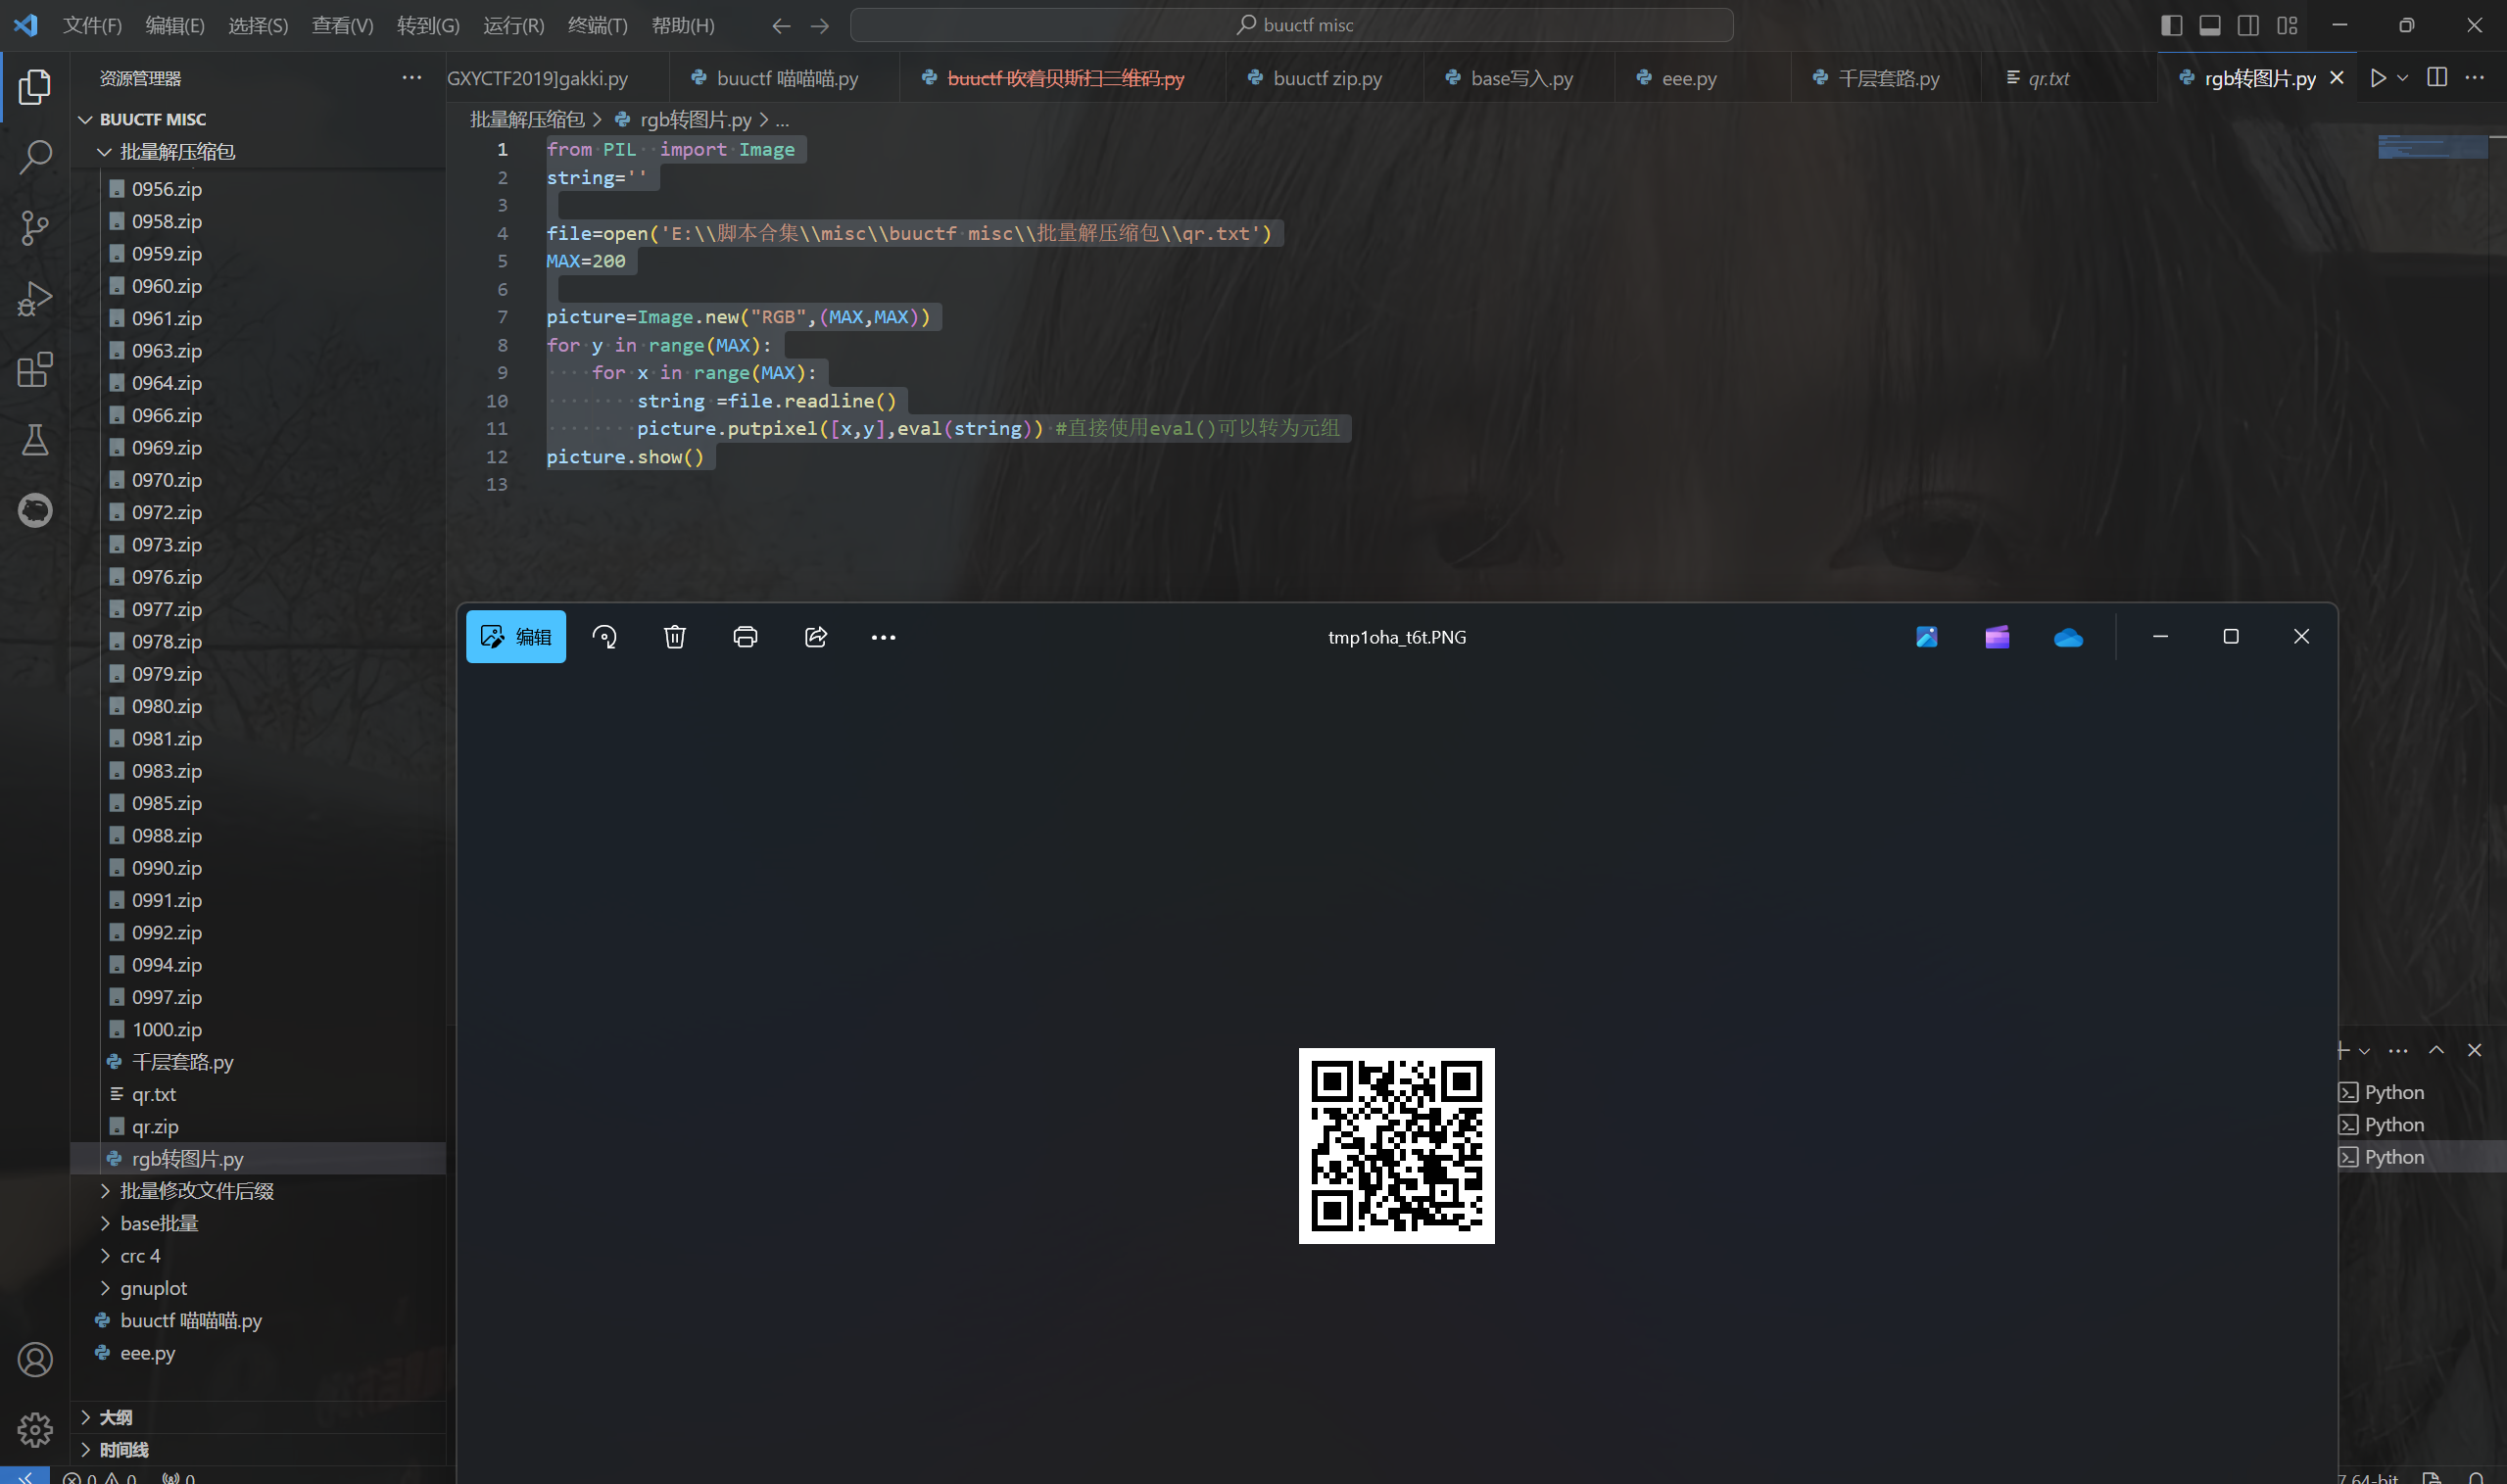This screenshot has height=1484, width=2507.
Task: Open the 查看(V) menu
Action: [x=342, y=25]
